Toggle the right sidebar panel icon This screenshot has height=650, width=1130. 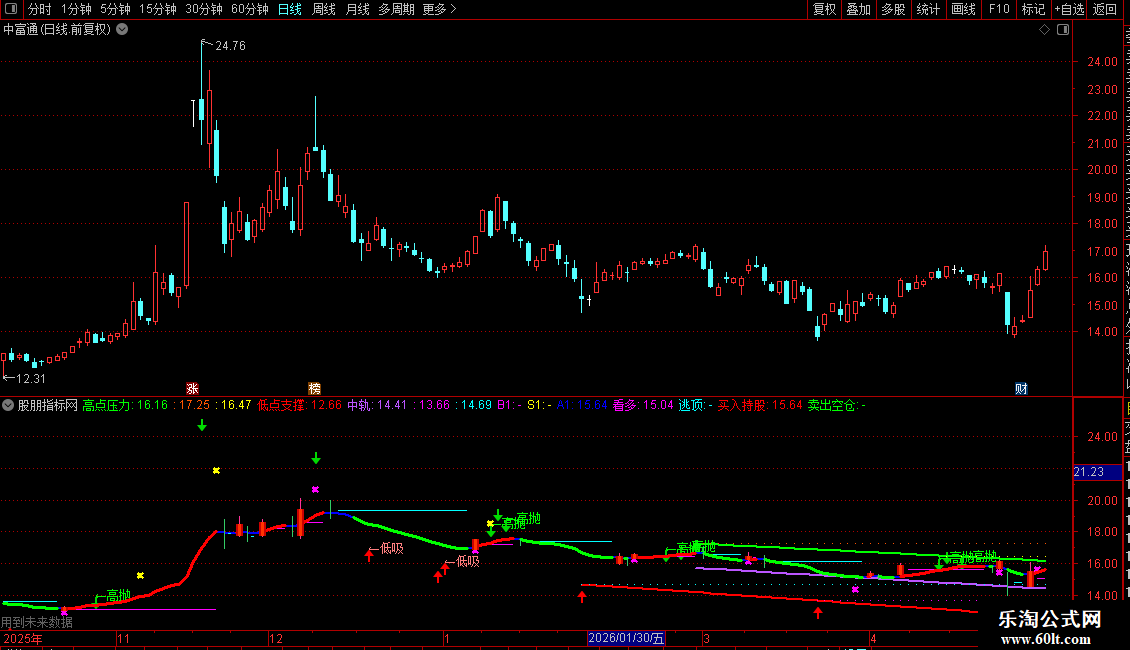tap(1063, 30)
